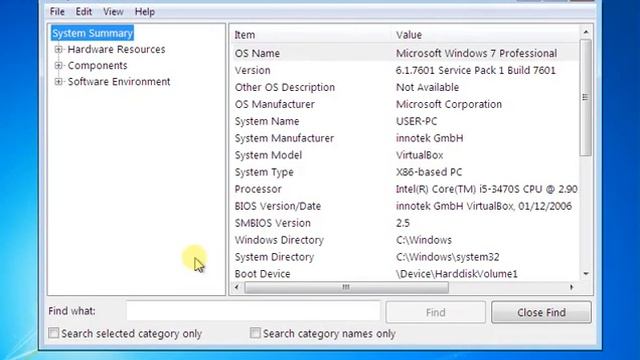The width and height of the screenshot is (640, 360).
Task: Click the vertical scrollbar up arrow
Action: 586,32
